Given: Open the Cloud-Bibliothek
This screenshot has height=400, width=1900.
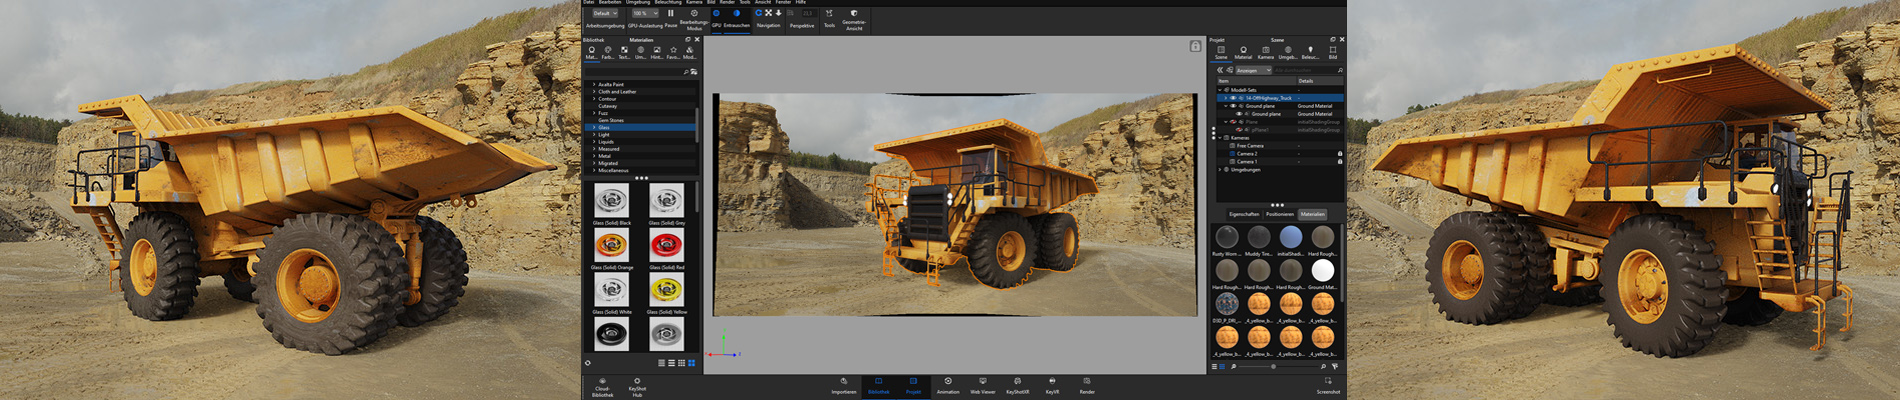Looking at the screenshot, I should point(602,382).
